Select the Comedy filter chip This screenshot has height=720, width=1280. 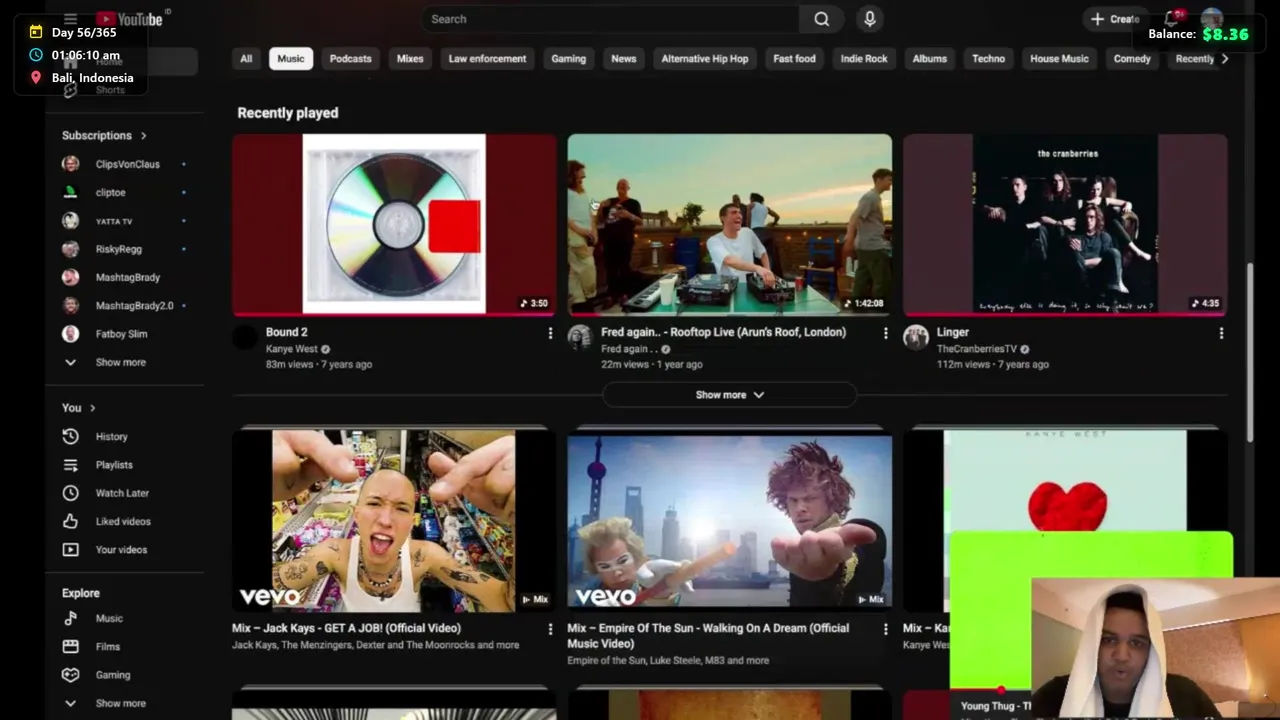1132,59
